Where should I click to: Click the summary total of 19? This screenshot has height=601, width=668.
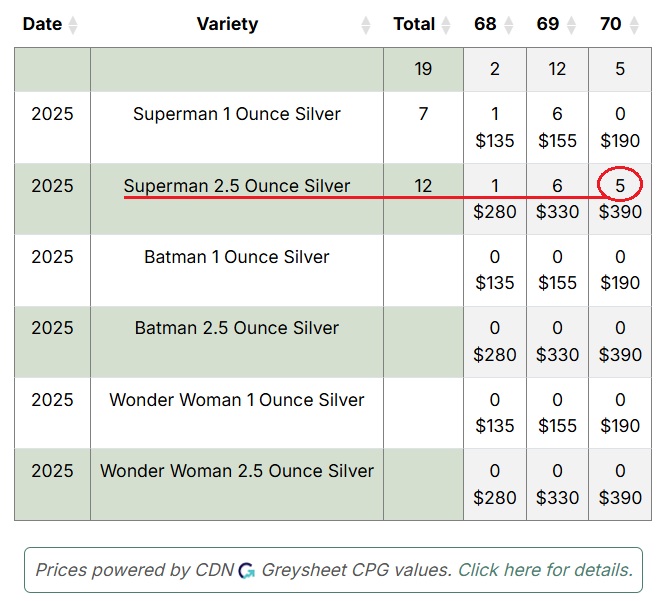[x=423, y=69]
